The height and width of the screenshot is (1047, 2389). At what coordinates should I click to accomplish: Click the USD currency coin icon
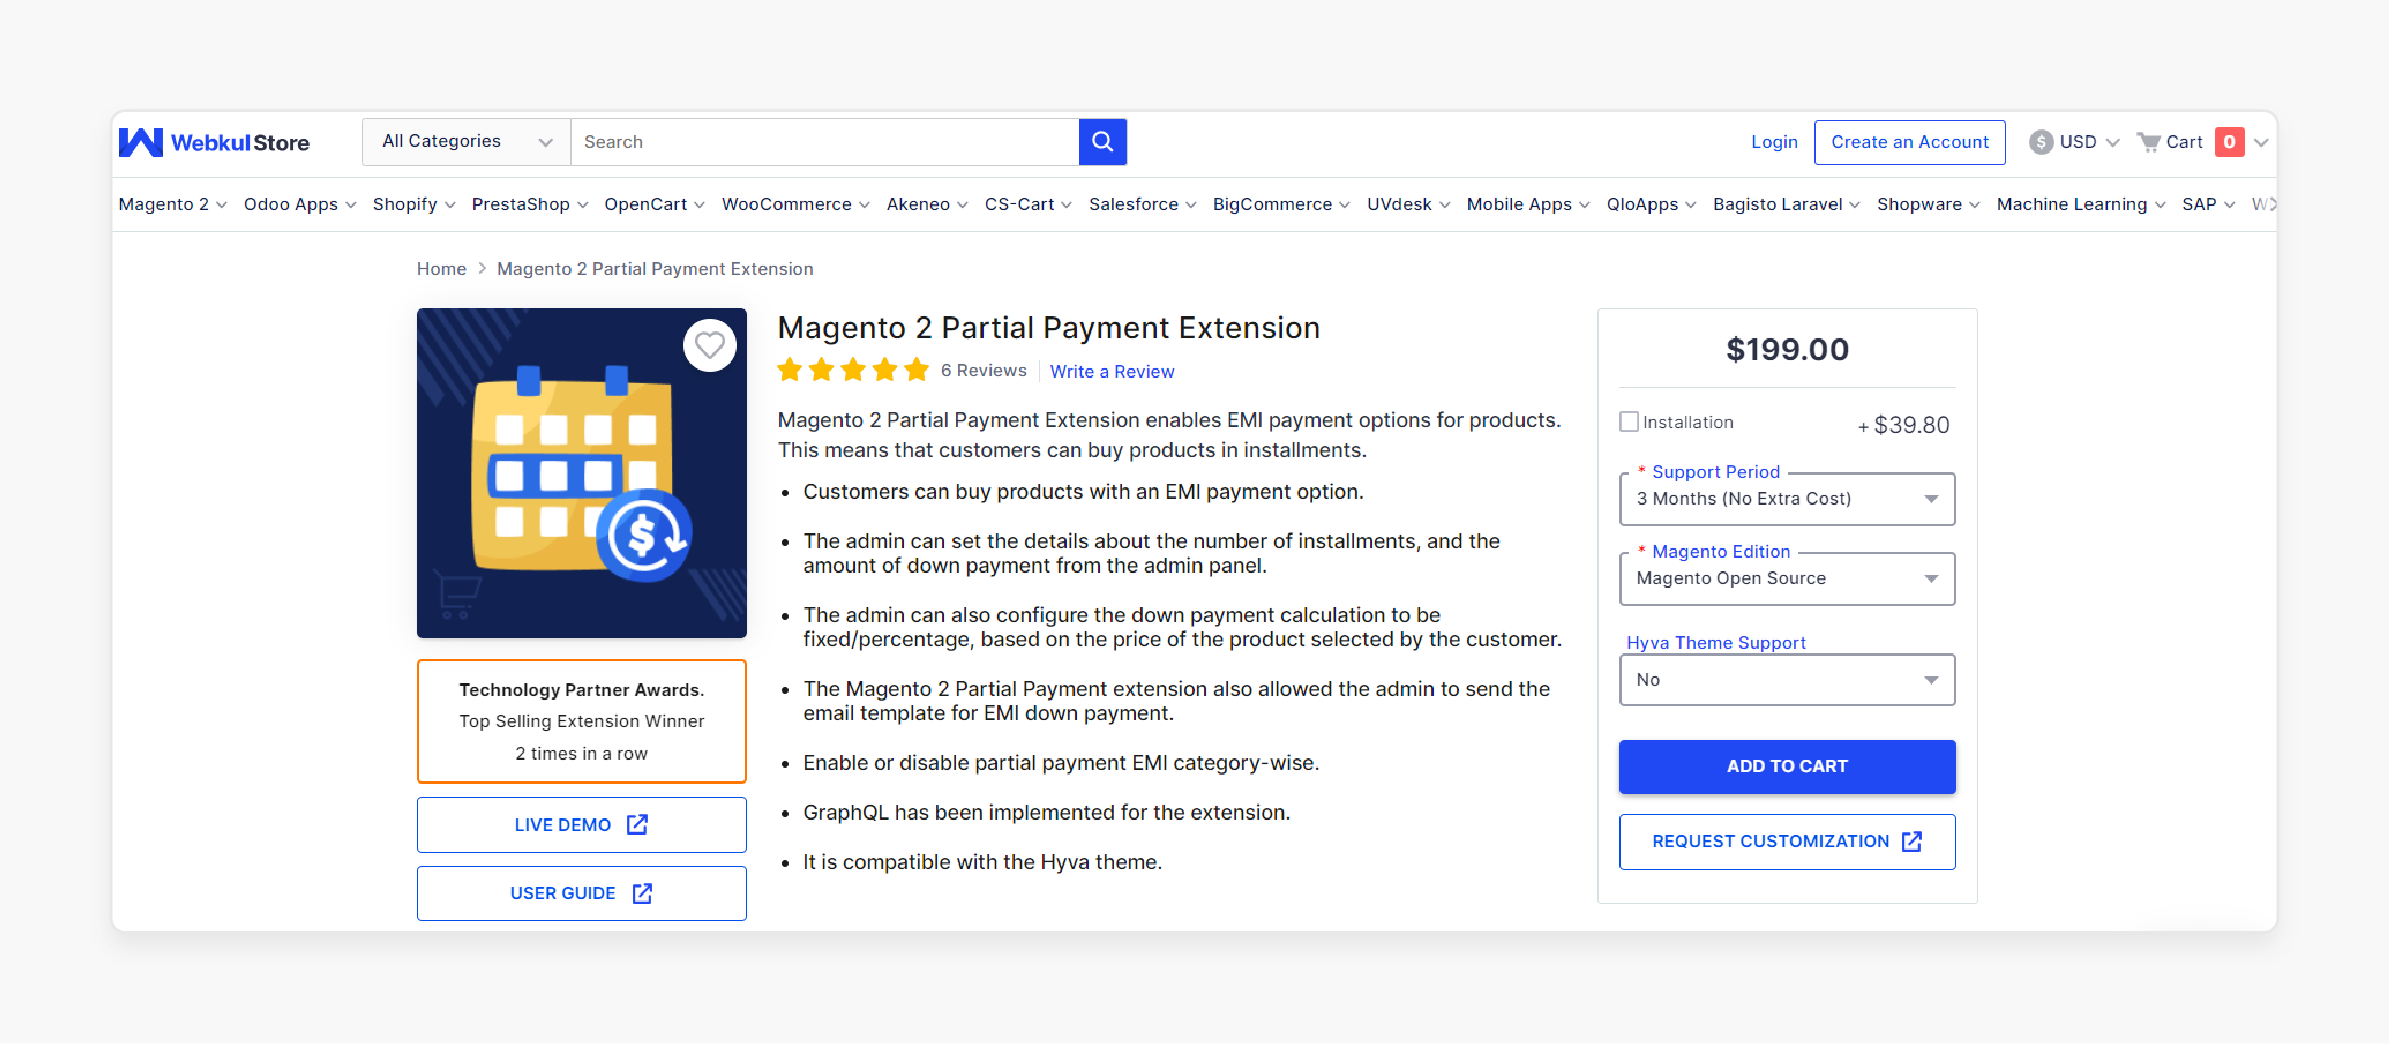tap(2043, 142)
